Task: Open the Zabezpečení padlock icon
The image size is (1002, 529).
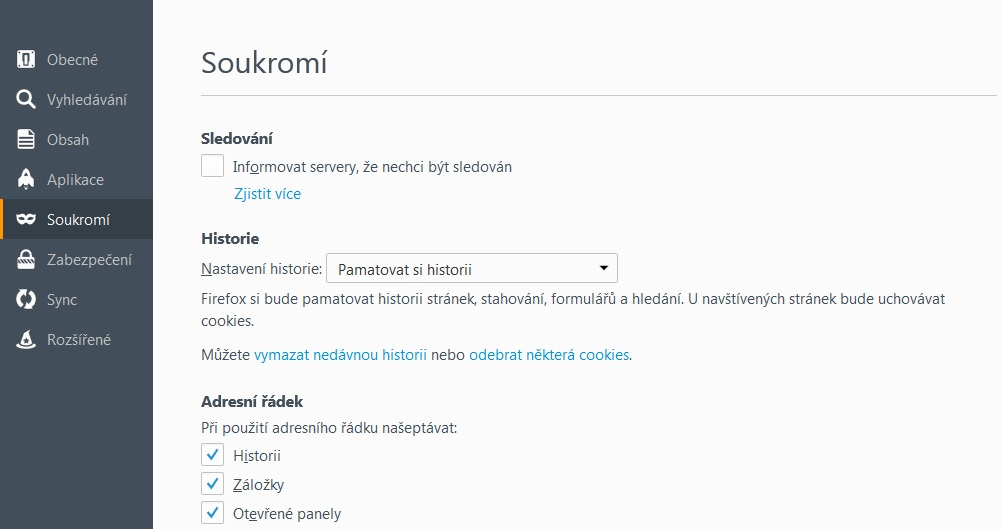Action: [x=26, y=259]
